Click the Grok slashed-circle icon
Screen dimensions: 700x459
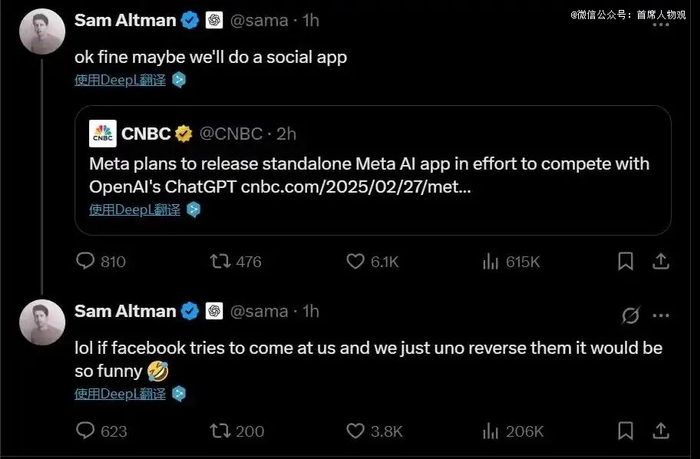pyautogui.click(x=630, y=316)
